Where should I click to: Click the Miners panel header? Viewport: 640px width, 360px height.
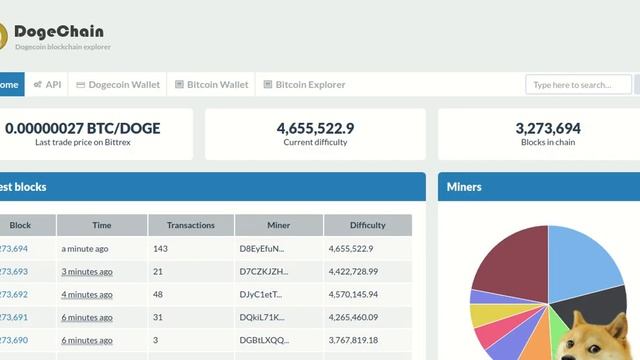pos(539,187)
